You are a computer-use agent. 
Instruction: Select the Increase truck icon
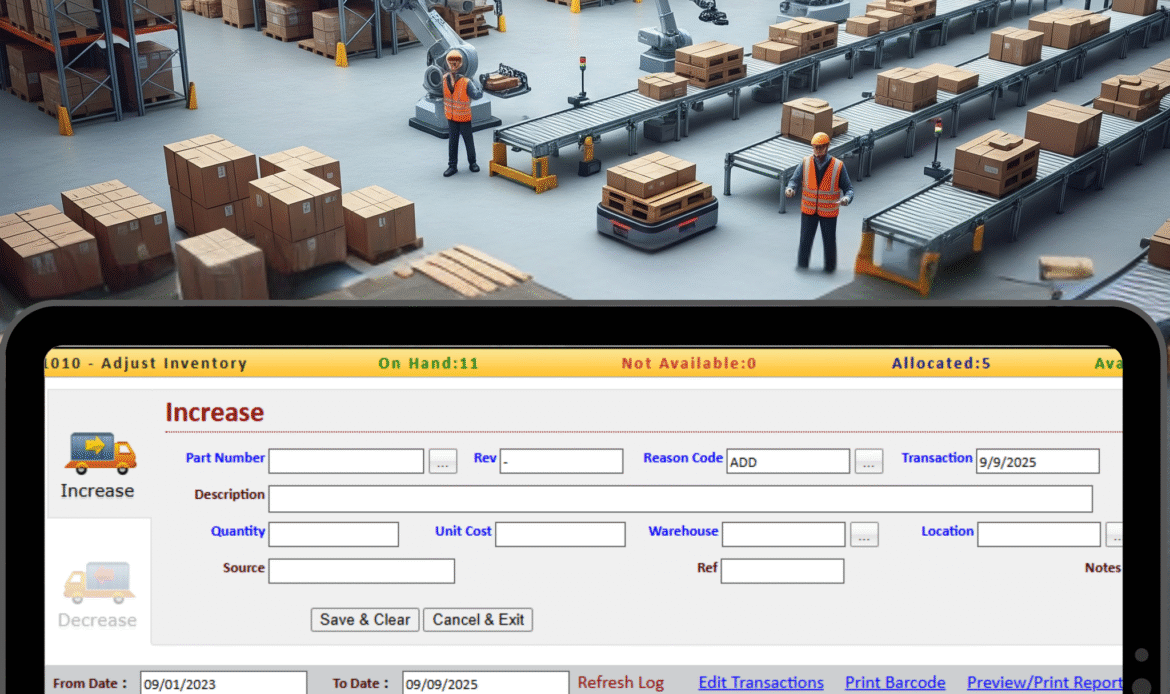[96, 452]
